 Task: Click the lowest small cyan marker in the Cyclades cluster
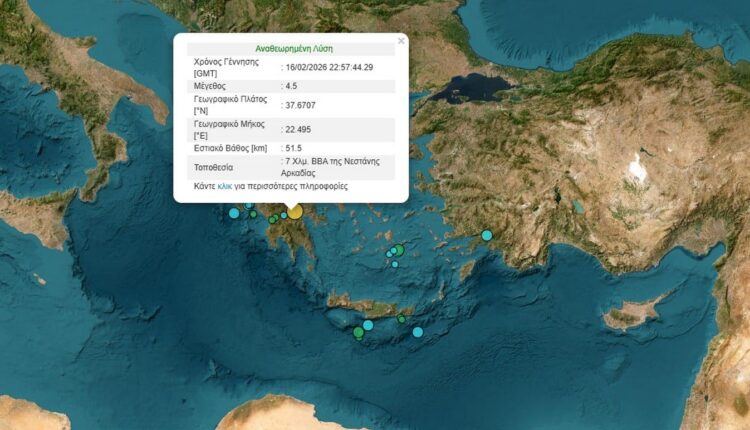(x=395, y=264)
